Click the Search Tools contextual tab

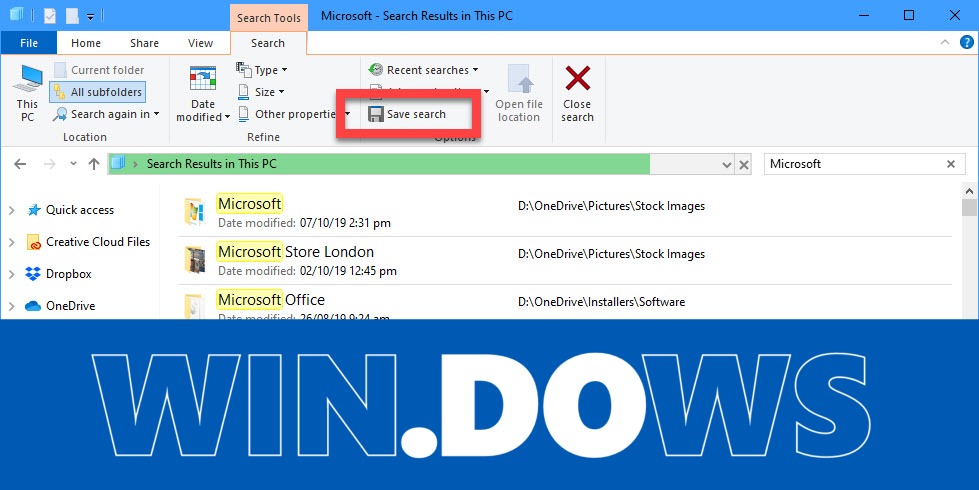click(268, 18)
